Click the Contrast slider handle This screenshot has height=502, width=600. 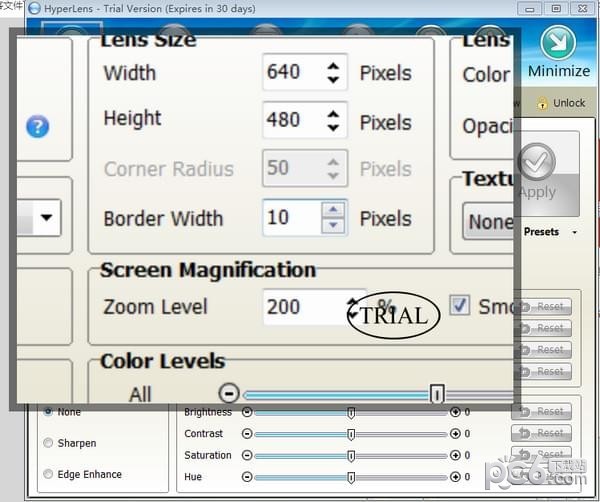(351, 434)
